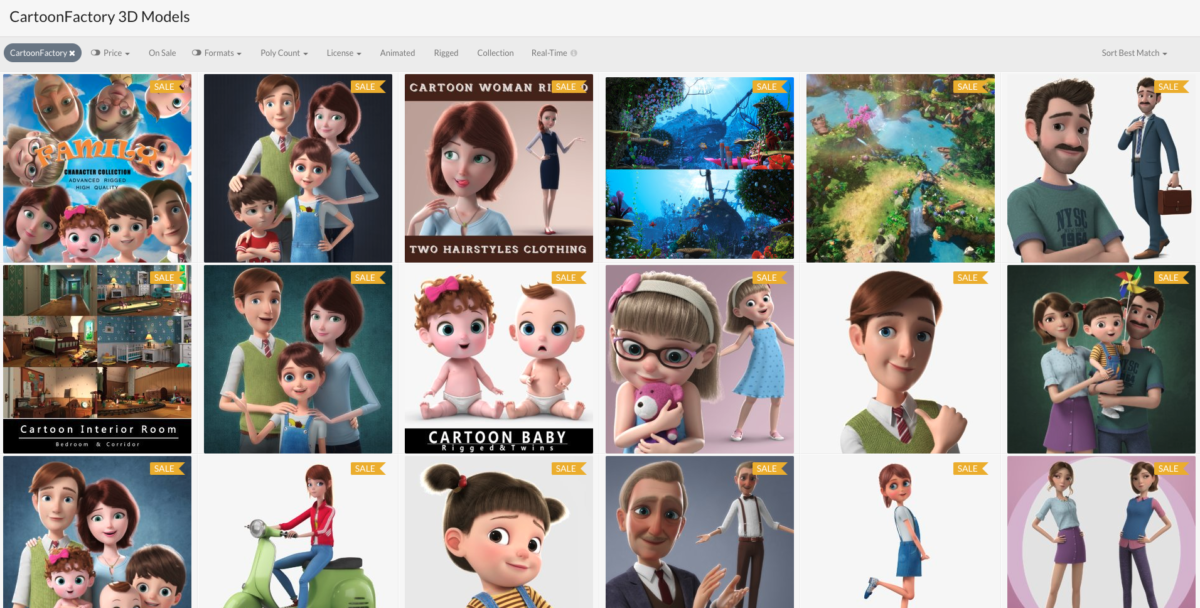Enable the Real-Time filter

[548, 53]
